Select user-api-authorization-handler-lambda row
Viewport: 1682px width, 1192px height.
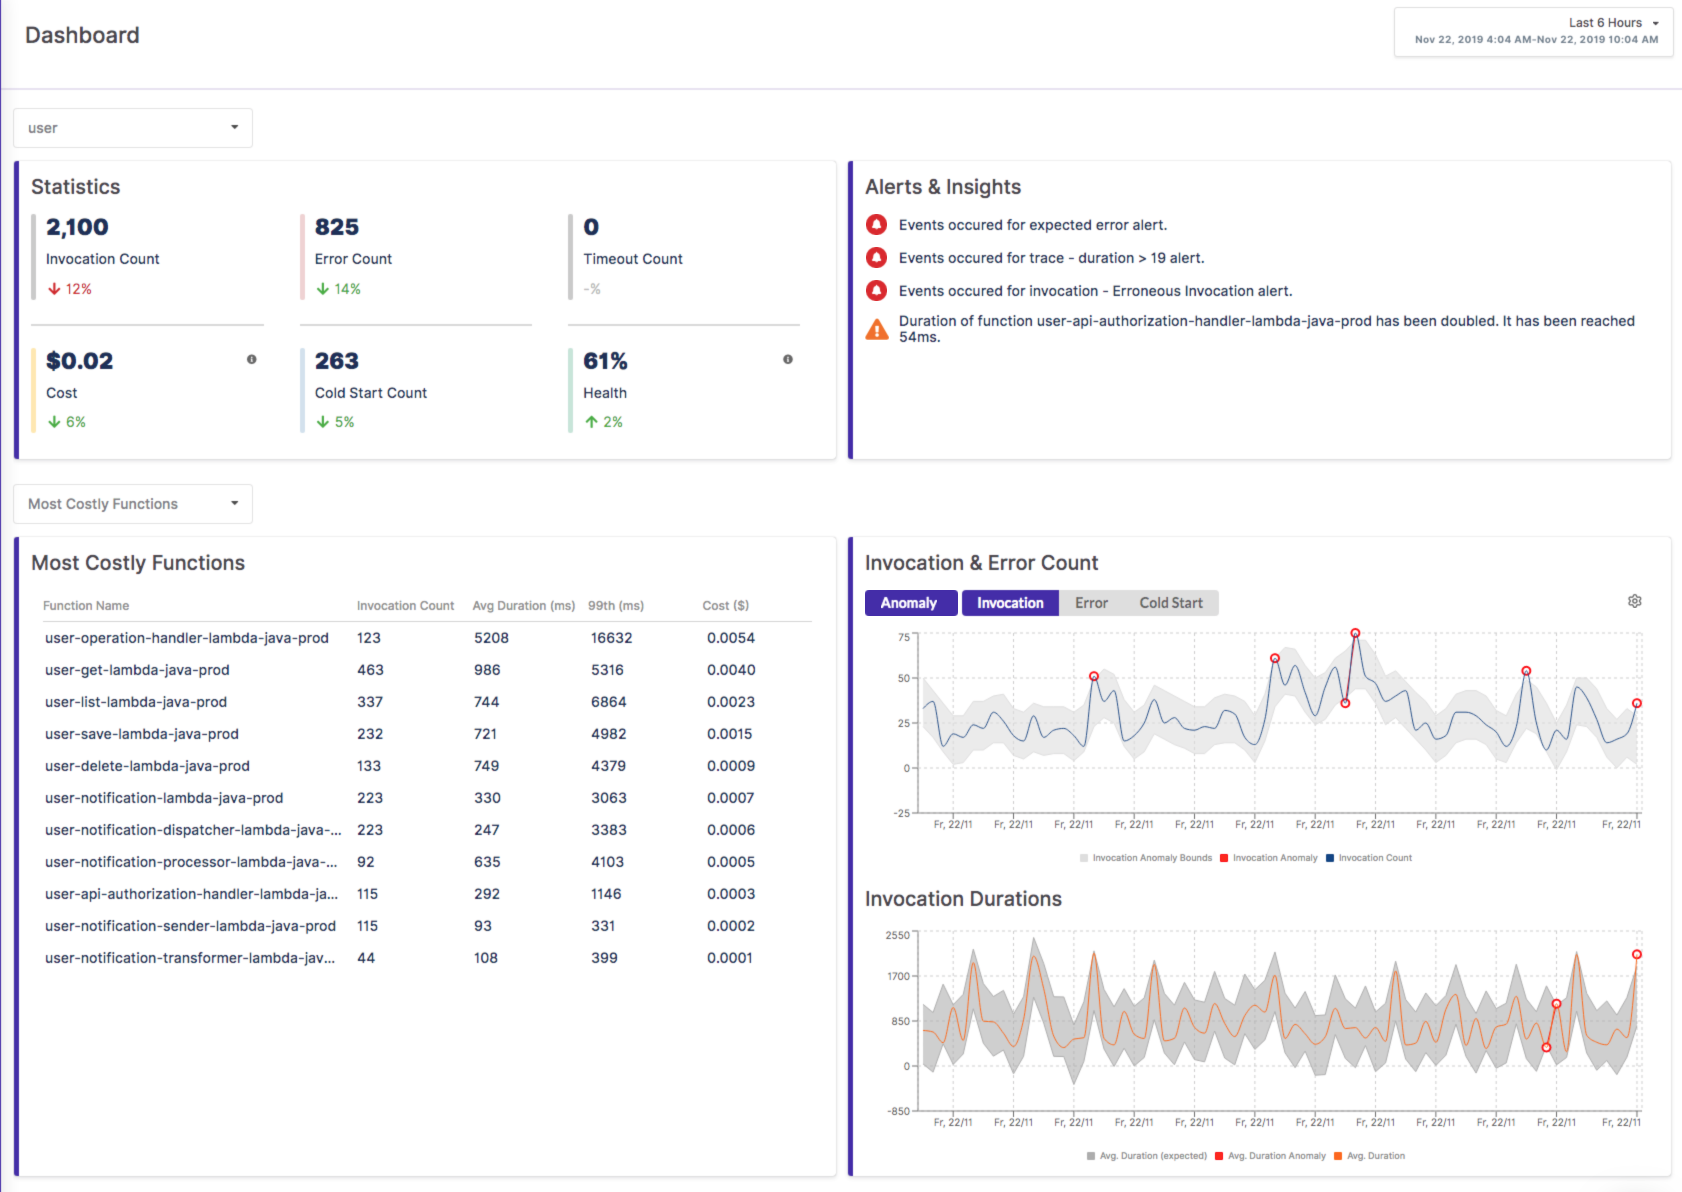point(427,894)
